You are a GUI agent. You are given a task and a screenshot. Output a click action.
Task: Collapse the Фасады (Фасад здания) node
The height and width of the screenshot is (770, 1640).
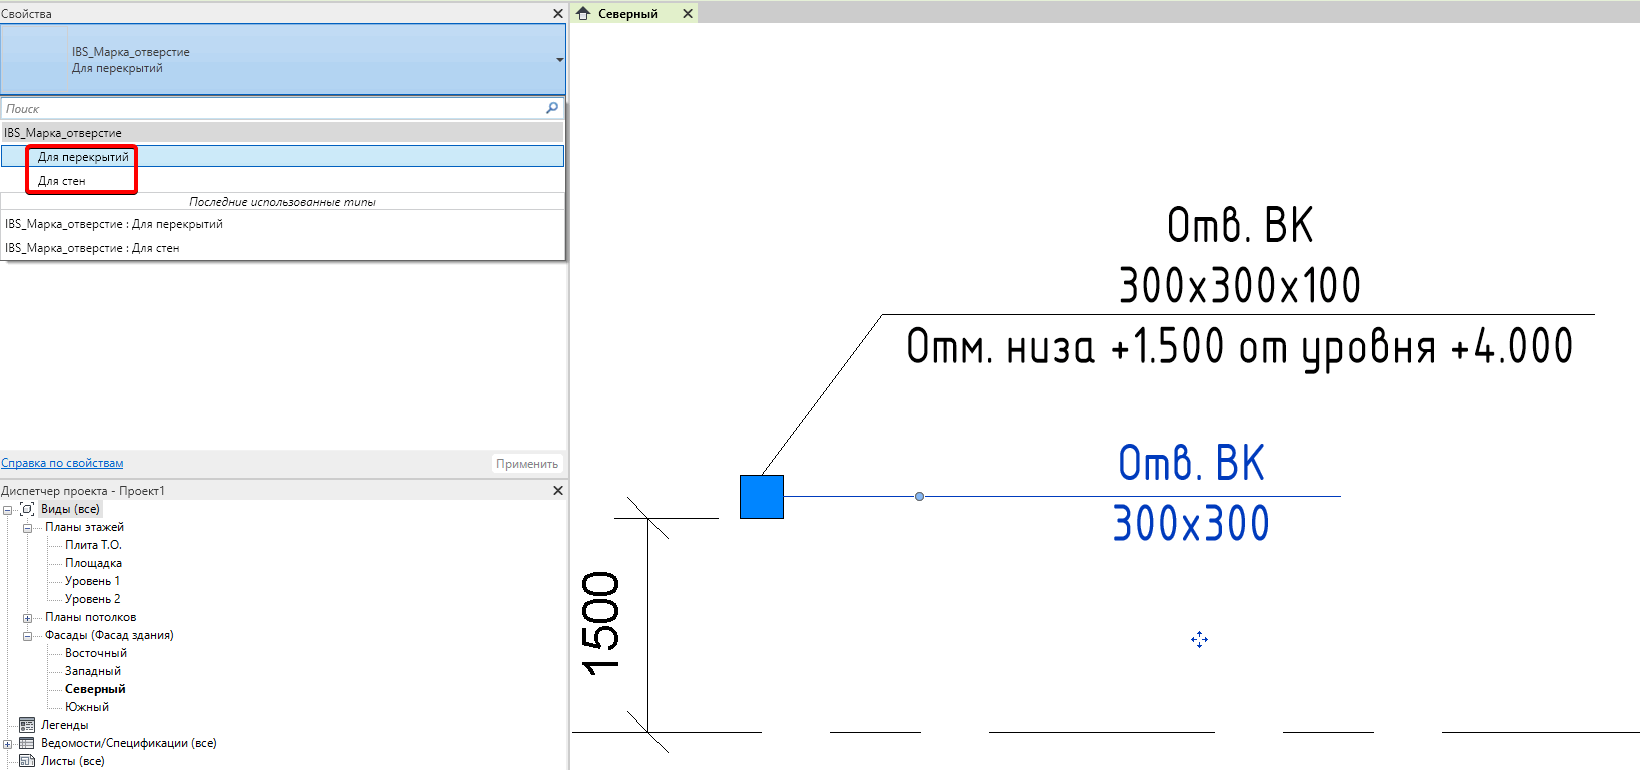(28, 636)
